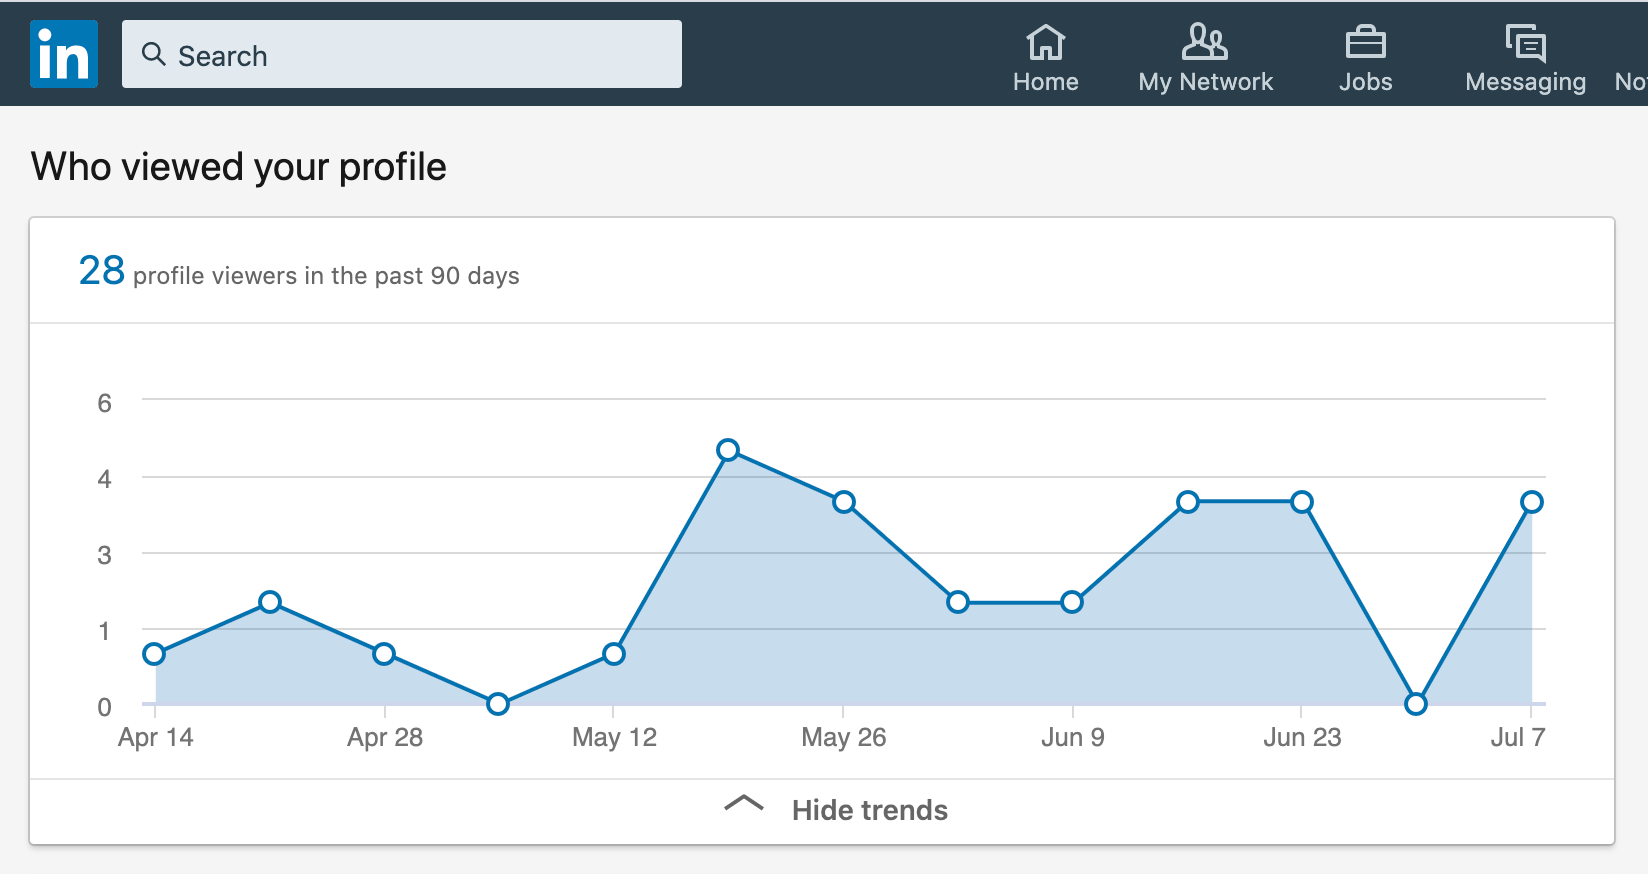Click the y-axis value 0
This screenshot has height=874, width=1648.
click(x=104, y=707)
